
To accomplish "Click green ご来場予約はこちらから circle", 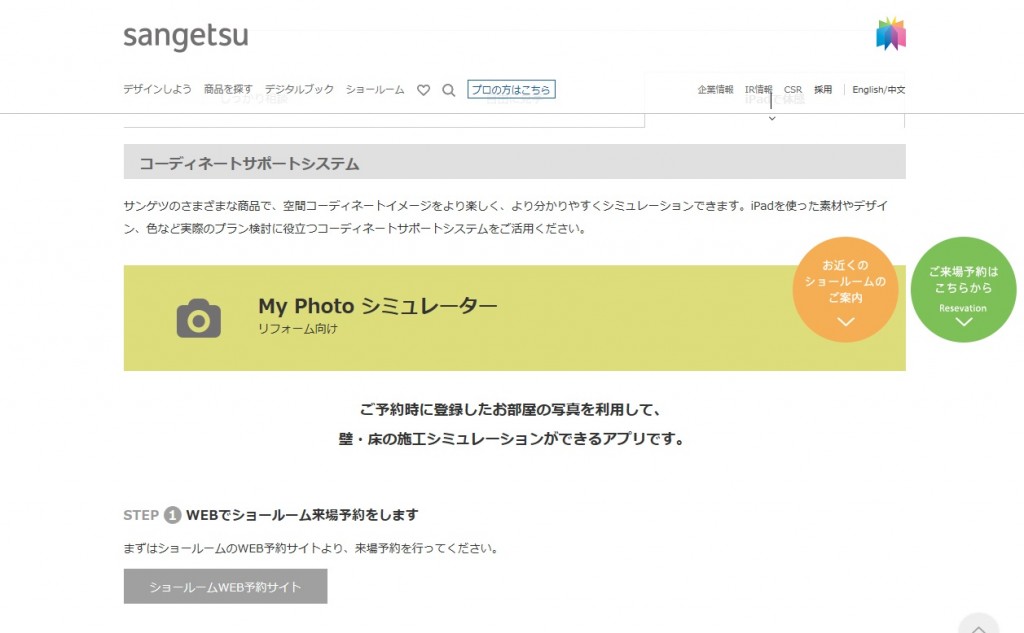I will click(x=963, y=289).
